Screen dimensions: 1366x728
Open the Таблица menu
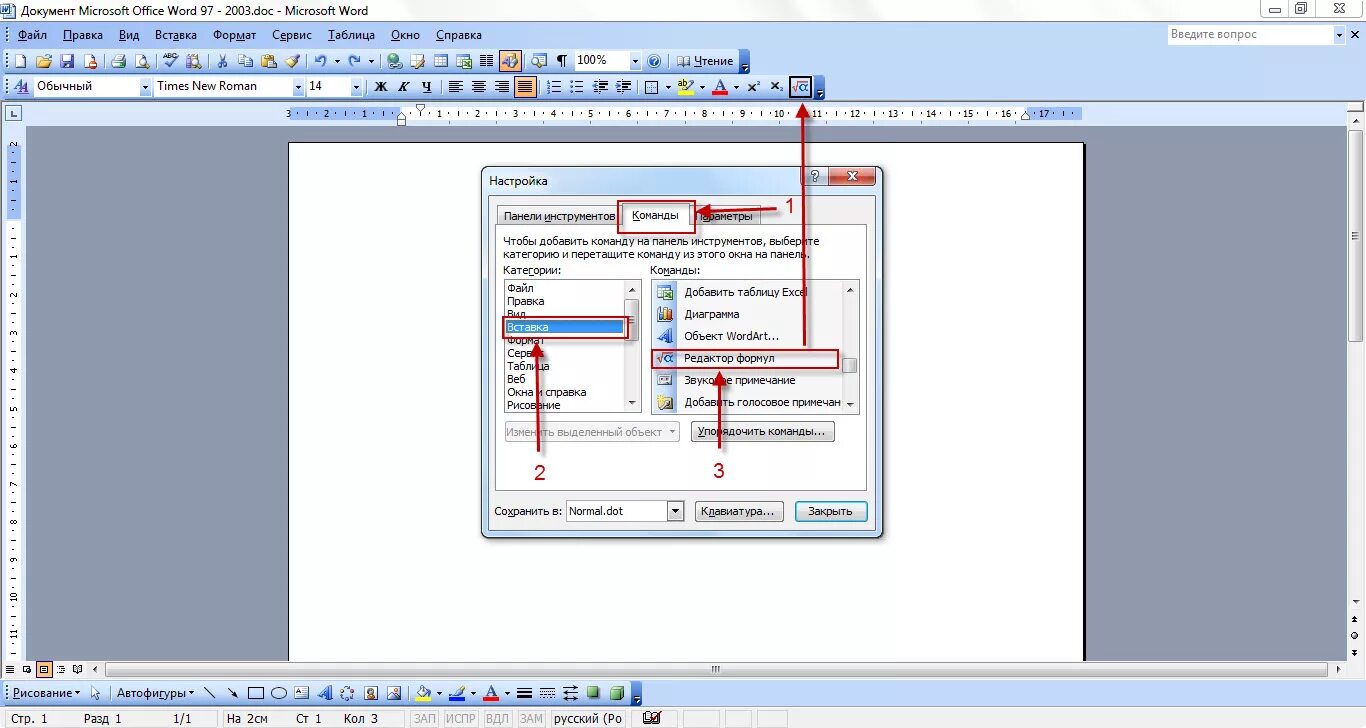point(351,35)
